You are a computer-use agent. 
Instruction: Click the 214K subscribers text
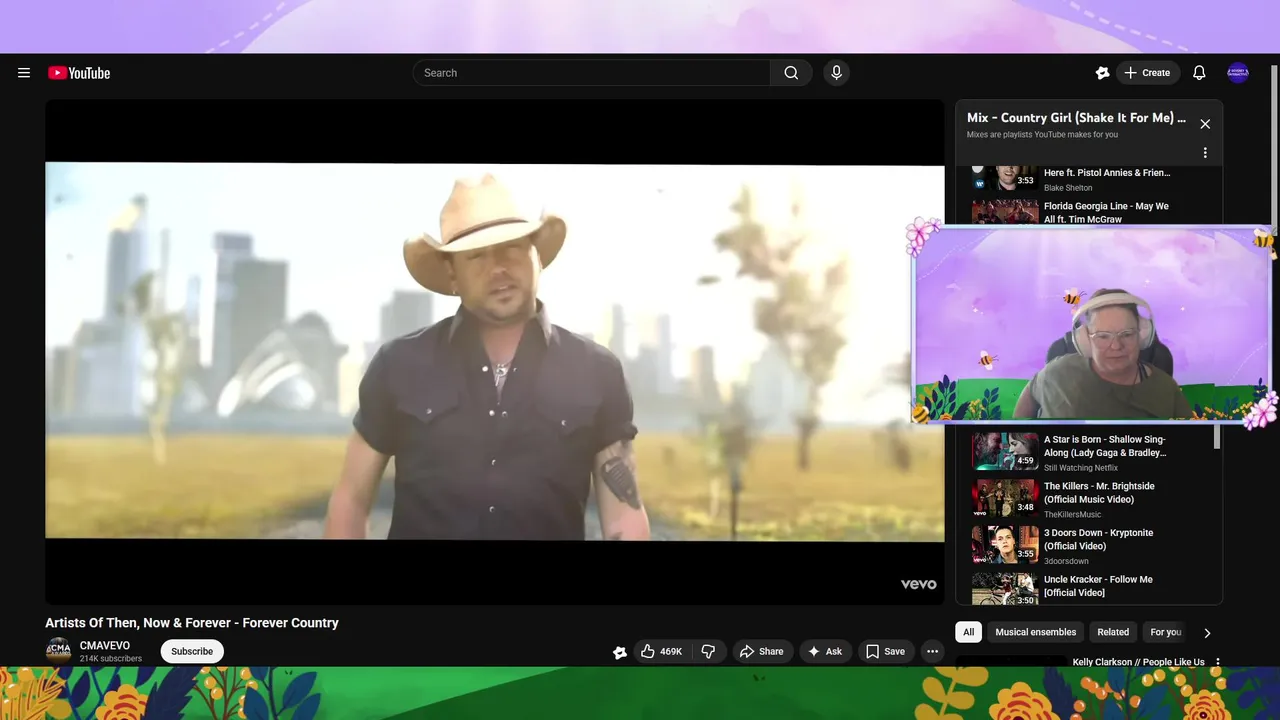tap(111, 659)
